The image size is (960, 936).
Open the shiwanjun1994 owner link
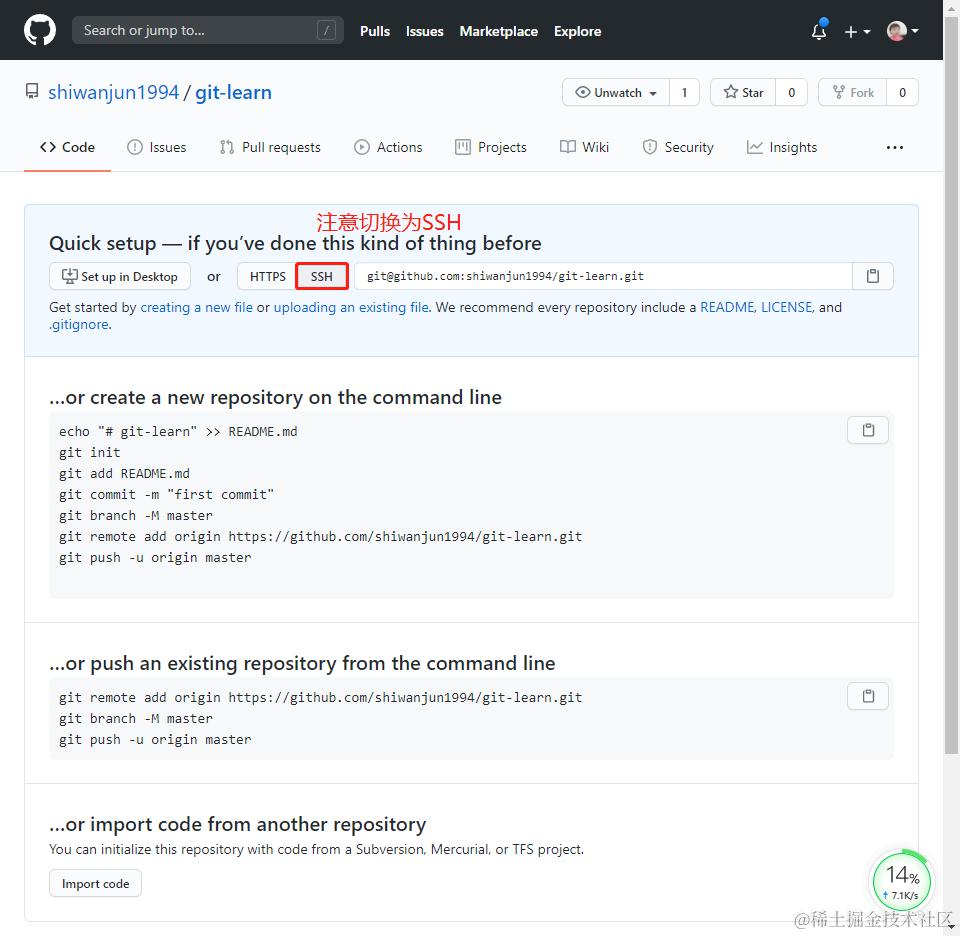113,92
